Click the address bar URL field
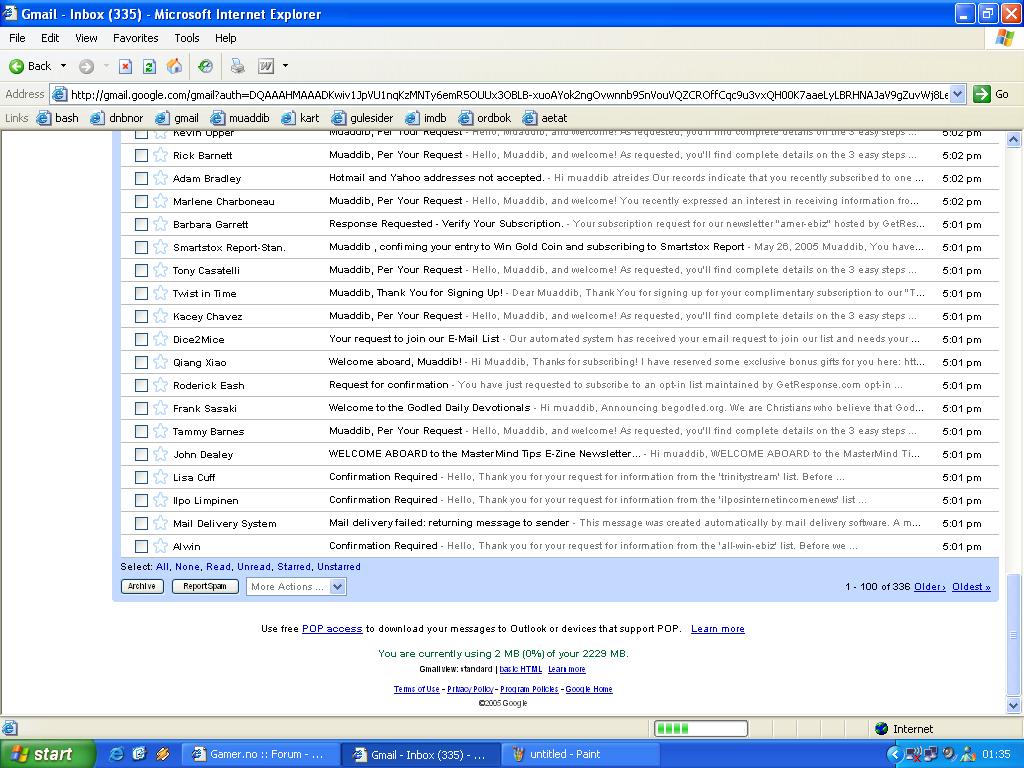The height and width of the screenshot is (768, 1024). pyautogui.click(x=509, y=94)
